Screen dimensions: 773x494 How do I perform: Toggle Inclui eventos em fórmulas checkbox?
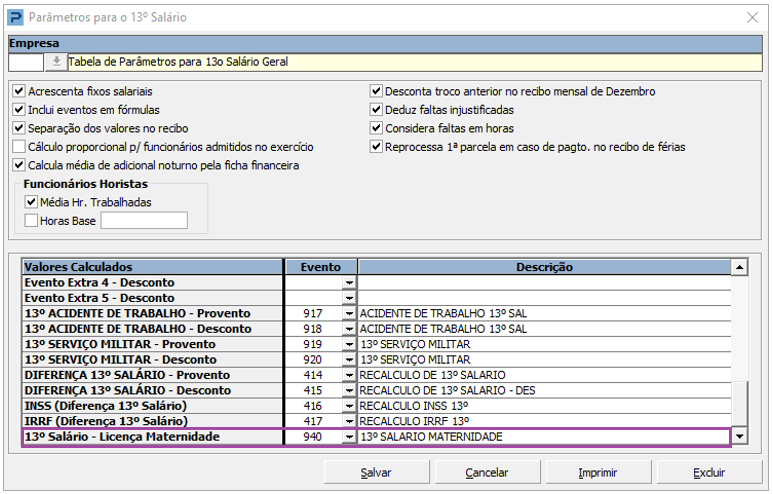point(19,109)
